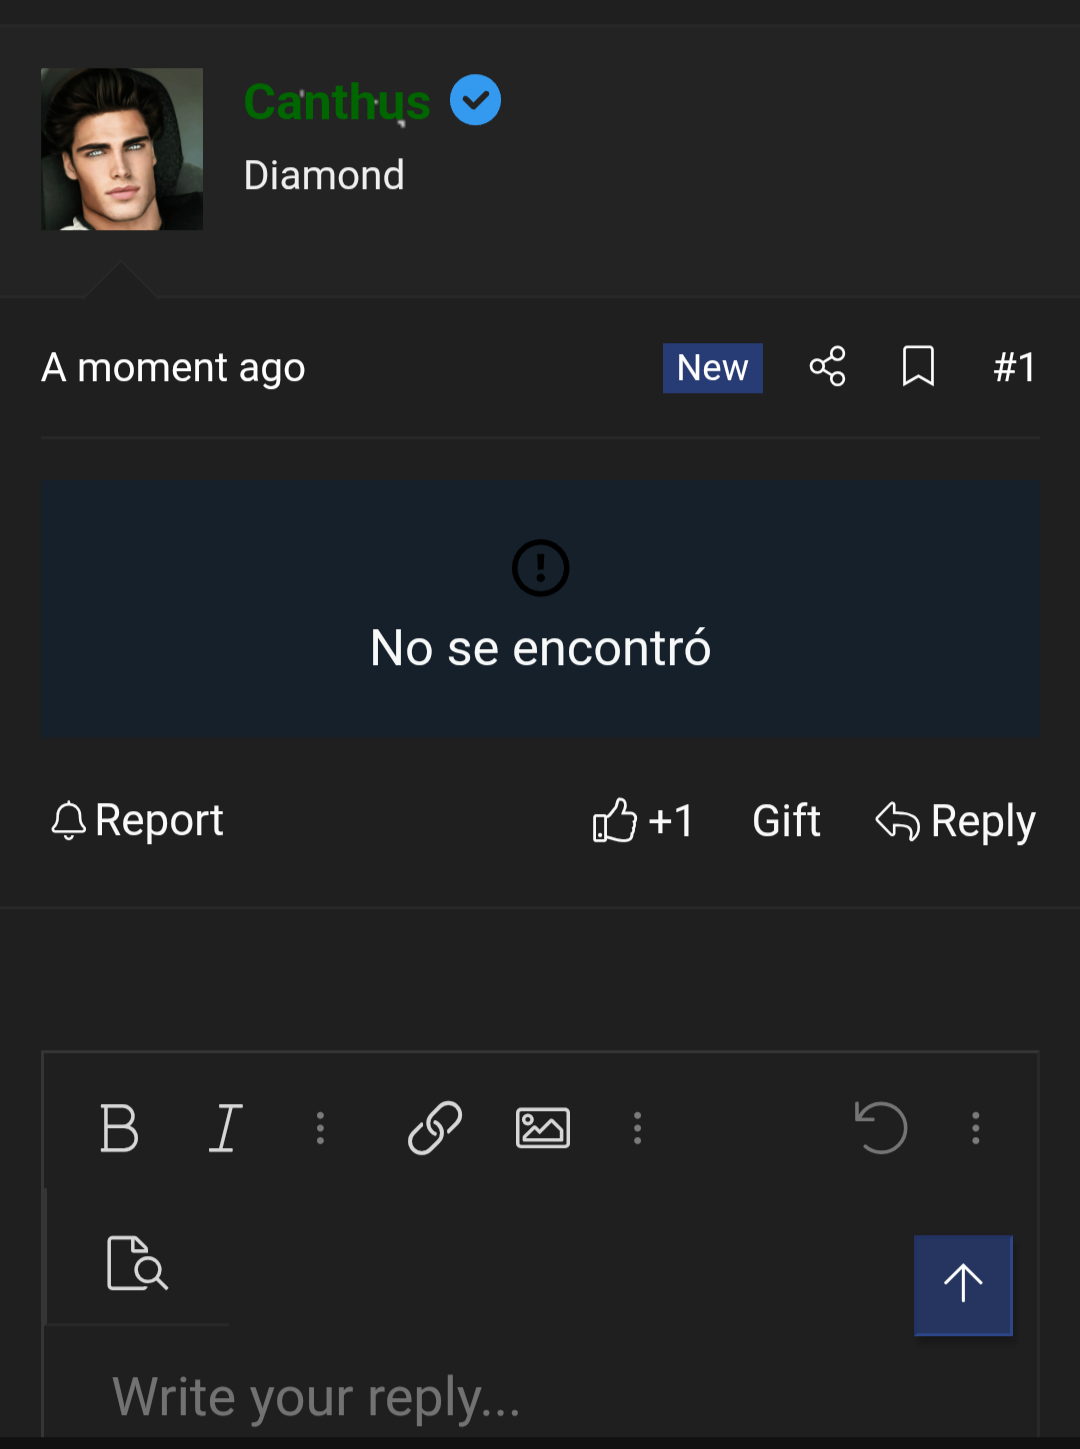Open additional insert options menu
This screenshot has height=1449, width=1080.
(x=637, y=1128)
